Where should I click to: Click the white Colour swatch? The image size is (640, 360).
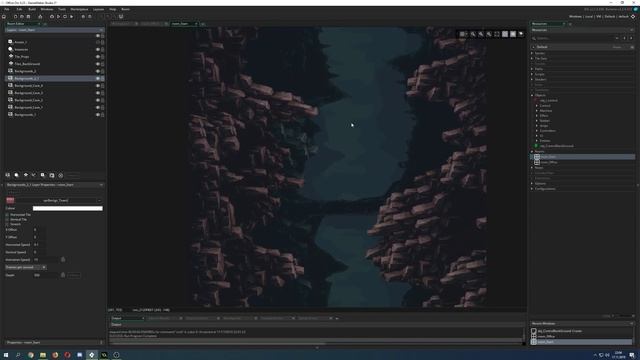click(68, 208)
